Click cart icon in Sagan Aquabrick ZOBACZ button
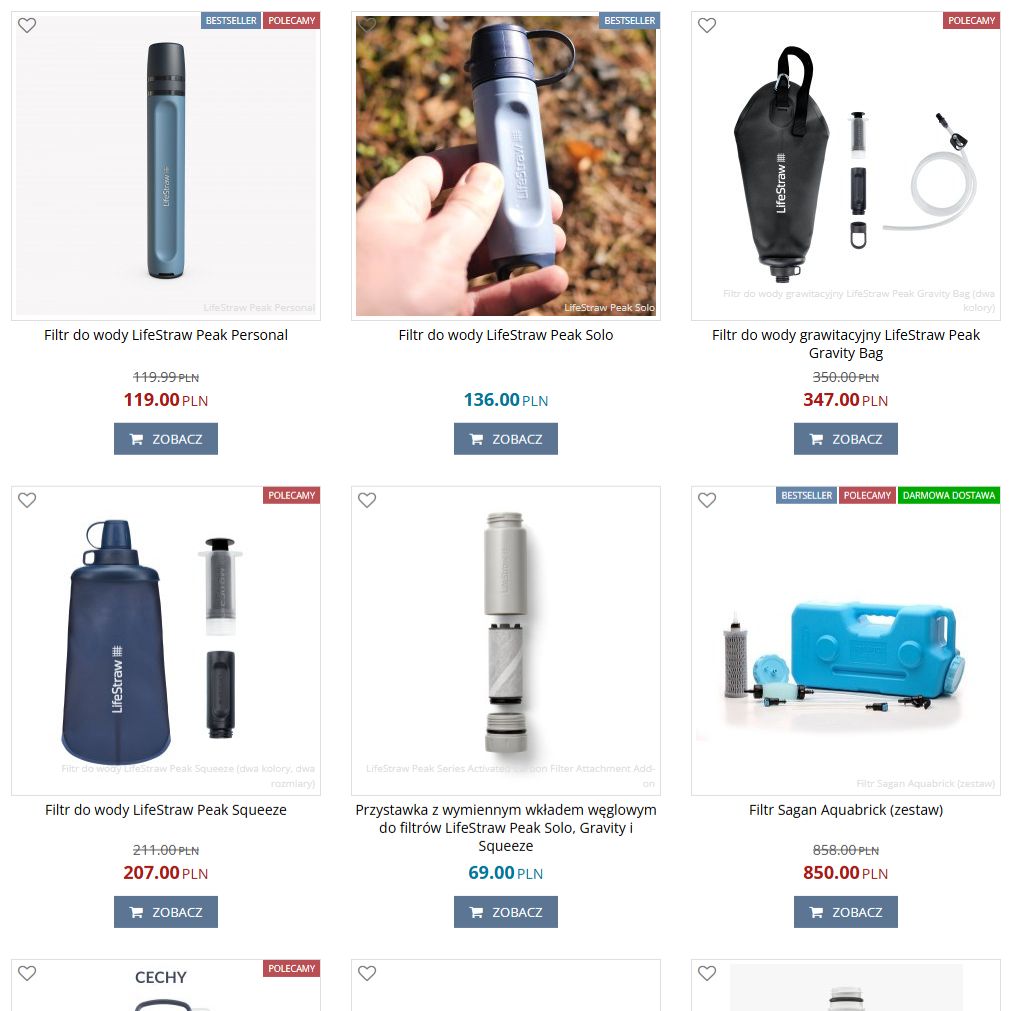Viewport: 1011px width, 1011px height. [816, 912]
